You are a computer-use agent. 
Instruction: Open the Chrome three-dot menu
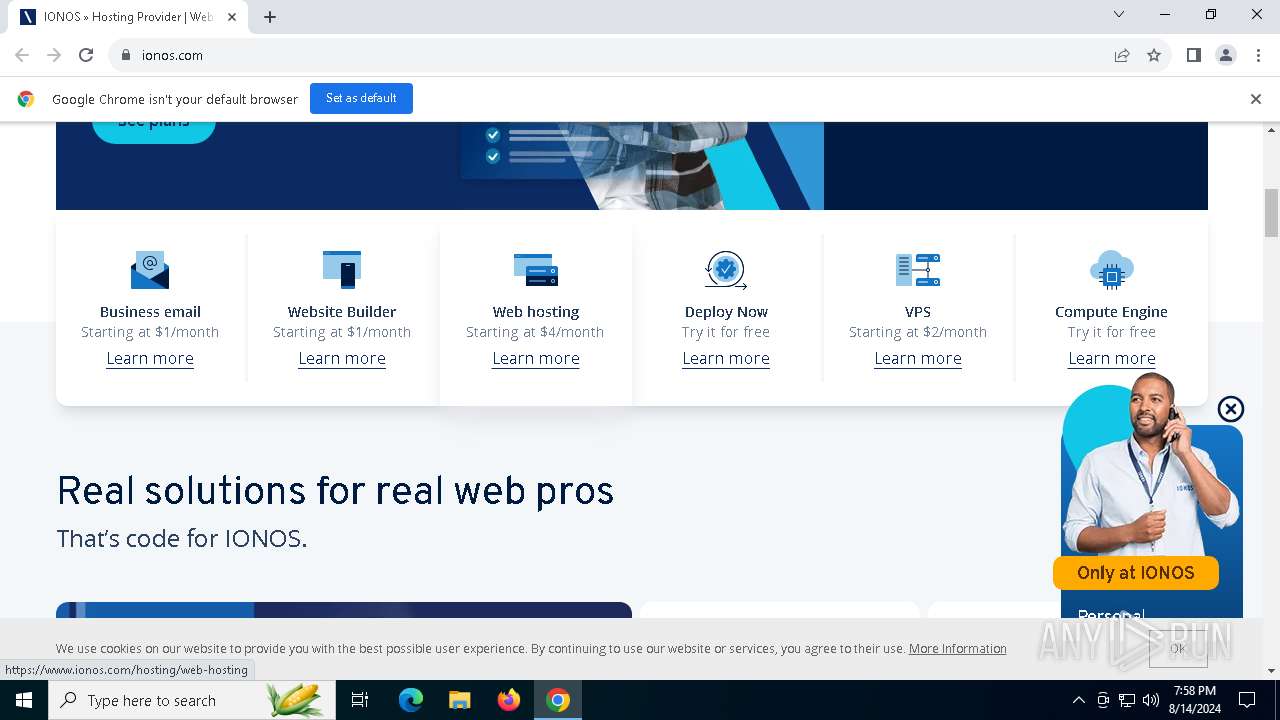pyautogui.click(x=1258, y=55)
